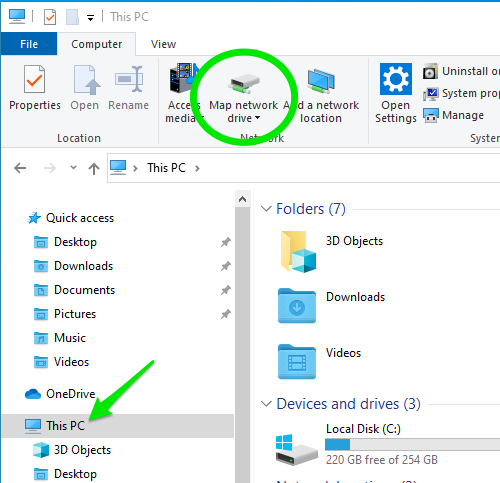The width and height of the screenshot is (500, 483).
Task: Click Uninstall or change a program
Action: click(462, 71)
